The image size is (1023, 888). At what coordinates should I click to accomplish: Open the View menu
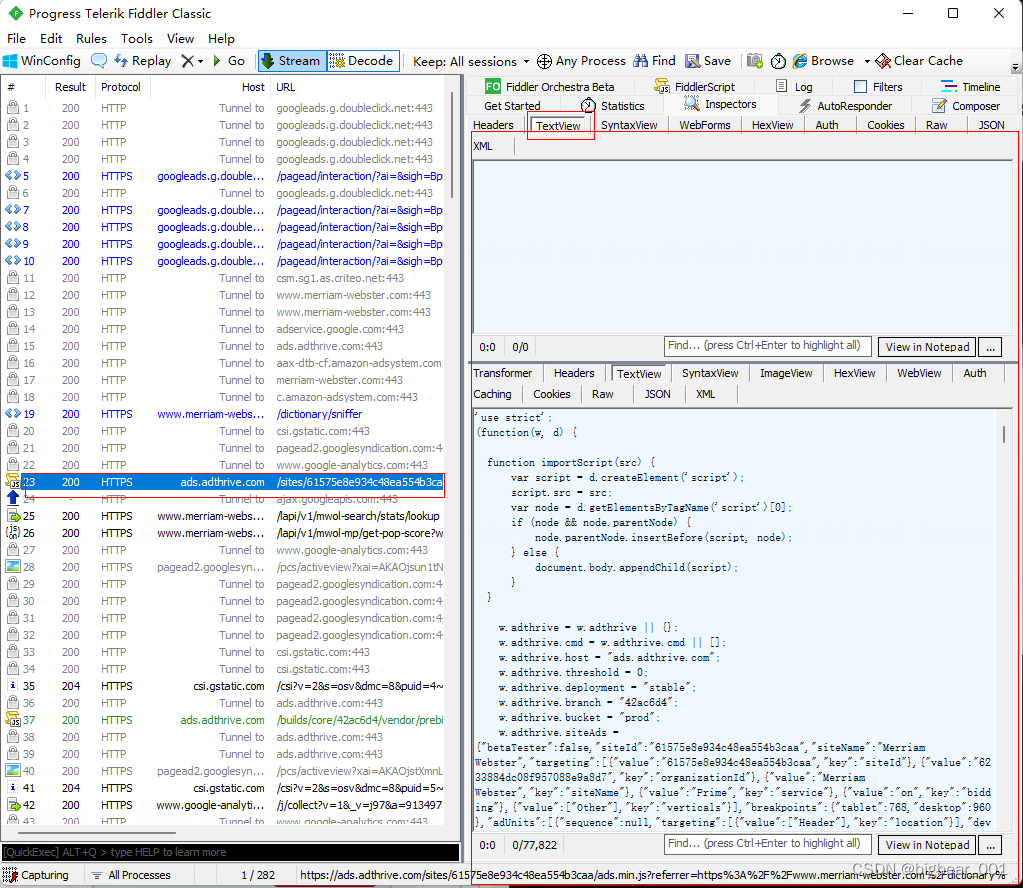pyautogui.click(x=181, y=38)
